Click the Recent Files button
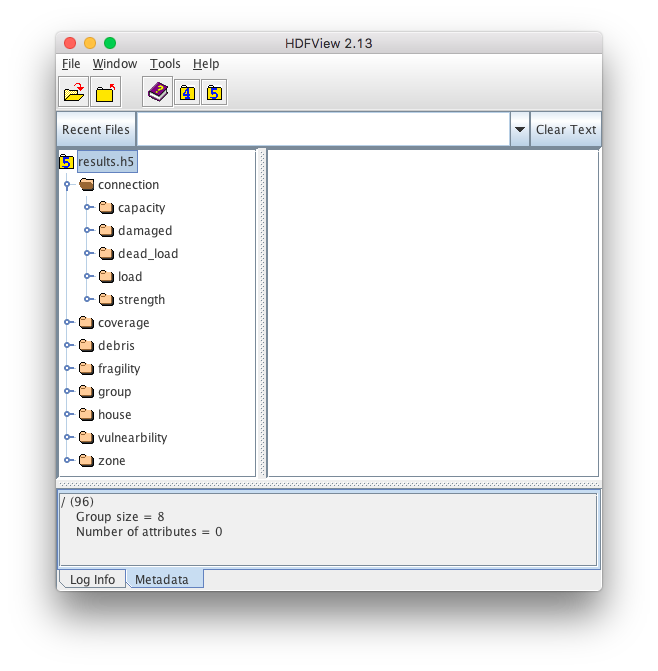658x671 pixels. coord(96,129)
